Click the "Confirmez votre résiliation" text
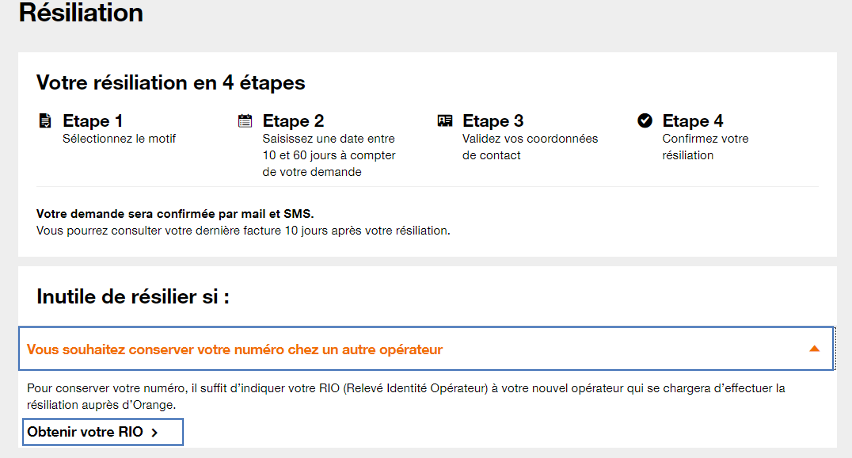Viewport: 852px width, 458px height. (x=705, y=147)
